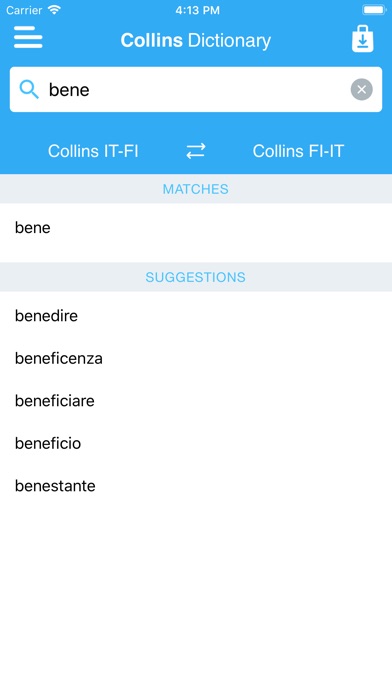Tap the Collins Dictionary title

tap(196, 40)
